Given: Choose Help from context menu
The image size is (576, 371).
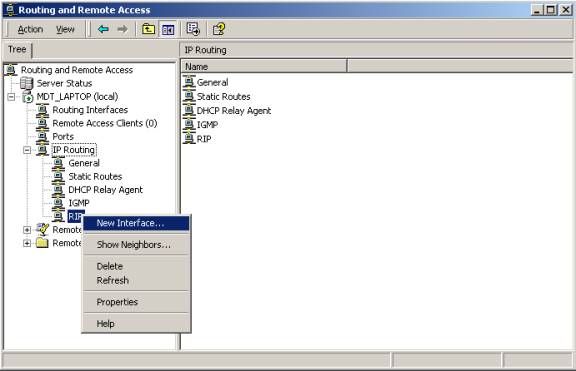Looking at the screenshot, I should (136, 324).
